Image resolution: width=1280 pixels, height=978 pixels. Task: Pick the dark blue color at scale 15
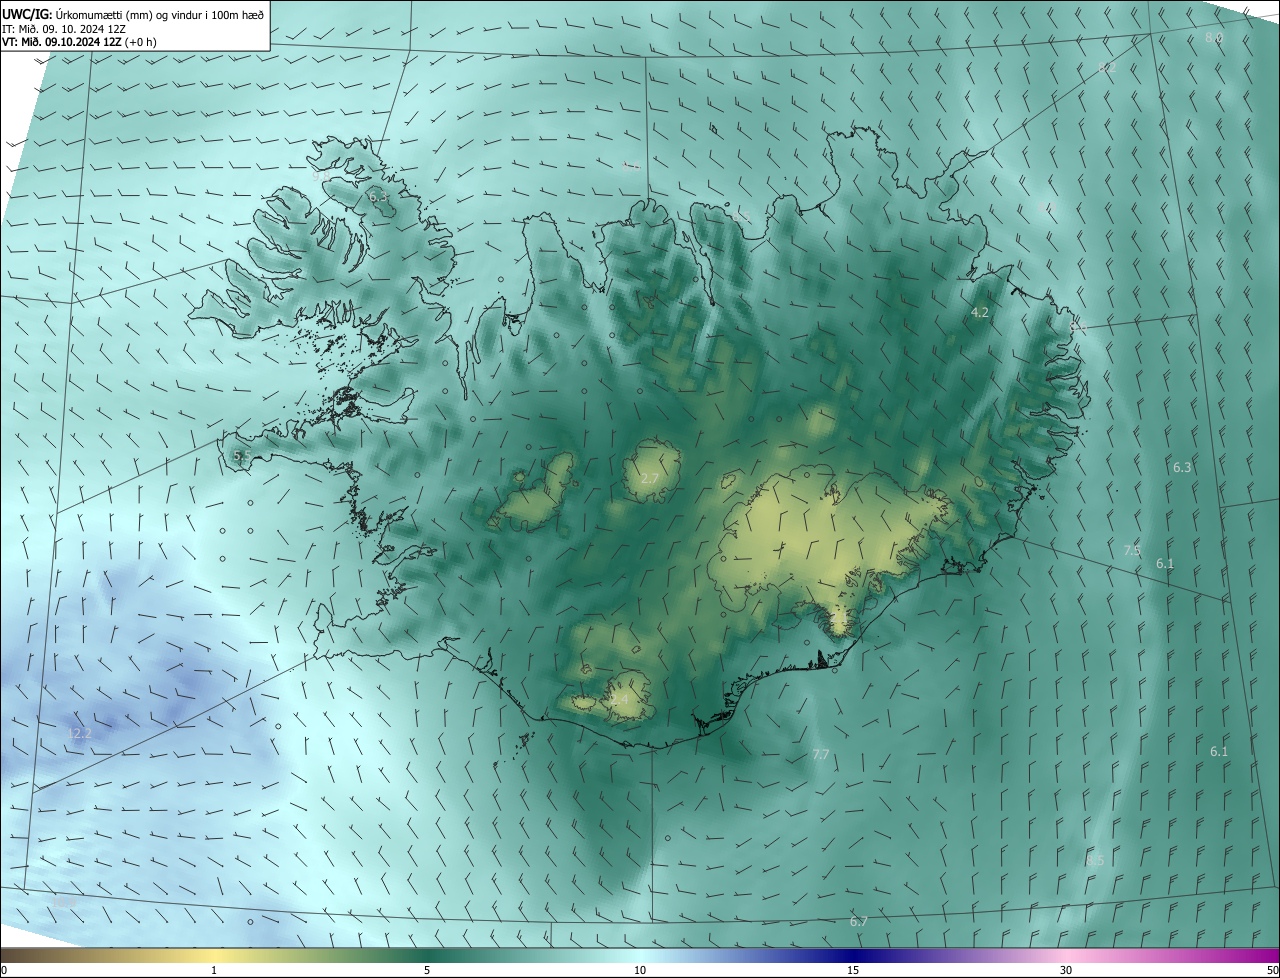tap(853, 955)
